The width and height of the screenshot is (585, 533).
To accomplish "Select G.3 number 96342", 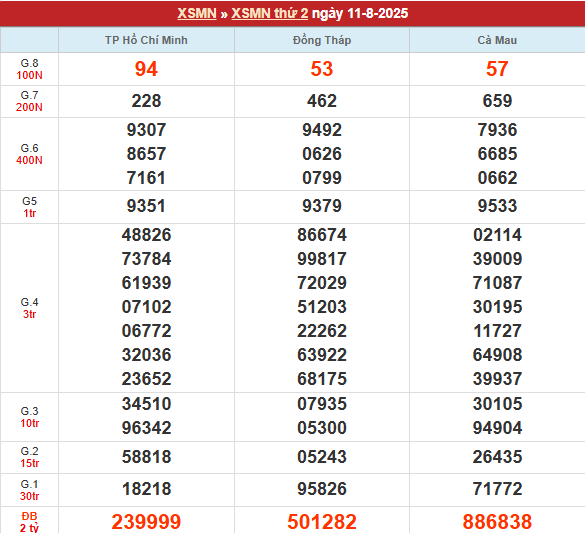I will pos(146,428).
